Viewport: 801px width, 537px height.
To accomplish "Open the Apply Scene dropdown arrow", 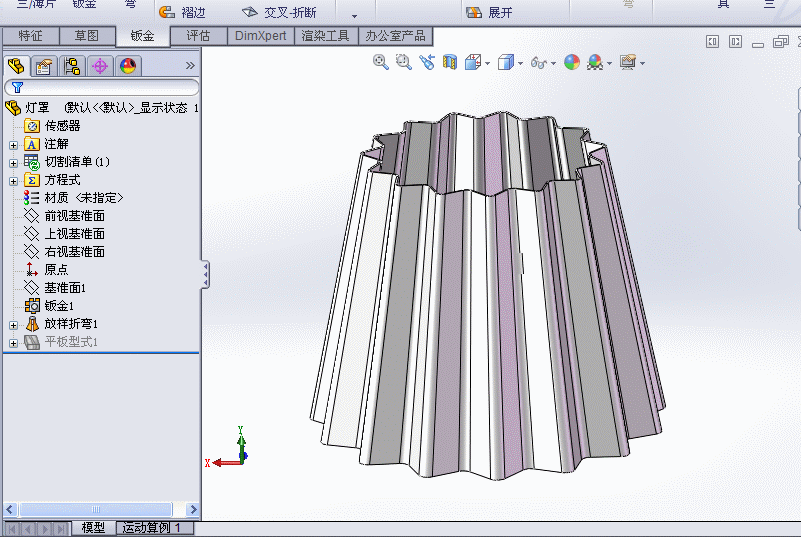I will [x=609, y=64].
